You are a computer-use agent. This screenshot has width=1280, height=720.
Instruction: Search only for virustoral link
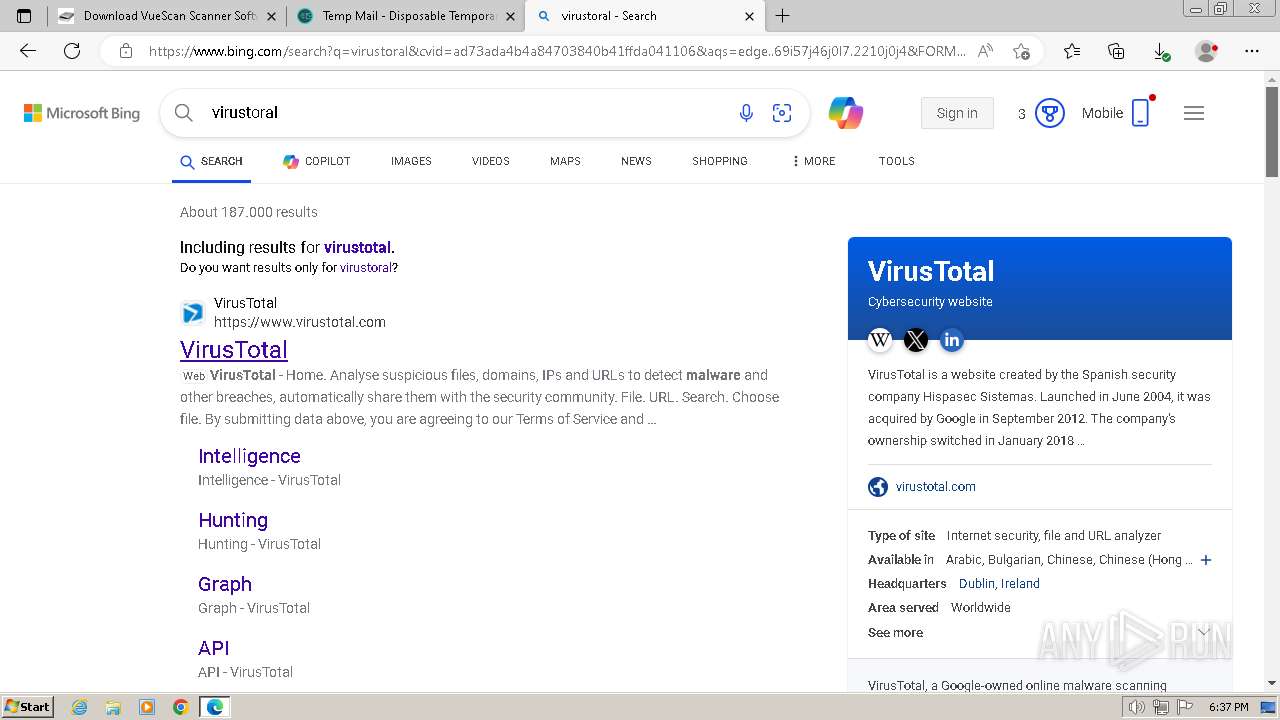[x=366, y=268]
